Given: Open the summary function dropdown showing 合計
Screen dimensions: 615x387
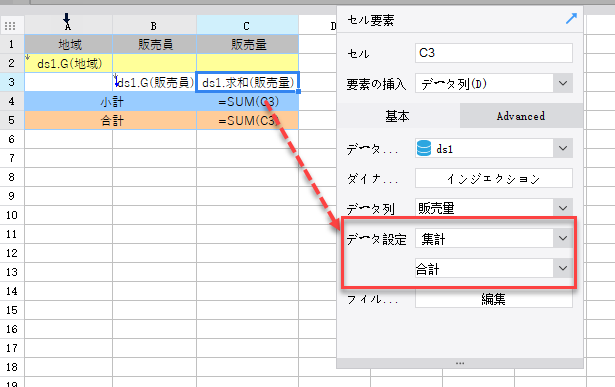Looking at the screenshot, I should point(563,269).
